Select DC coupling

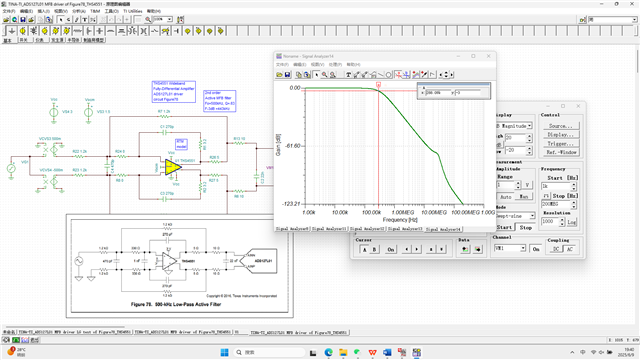pos(556,249)
